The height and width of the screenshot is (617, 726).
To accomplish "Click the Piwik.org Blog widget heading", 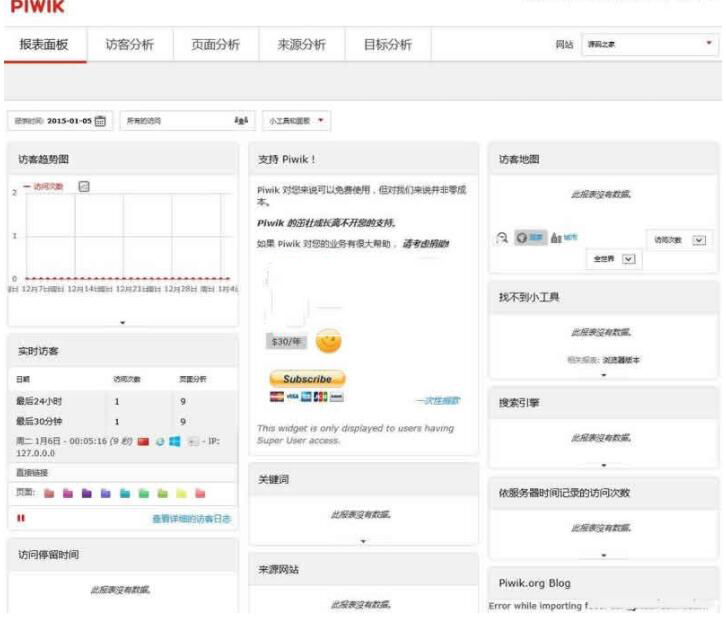I will 534,583.
